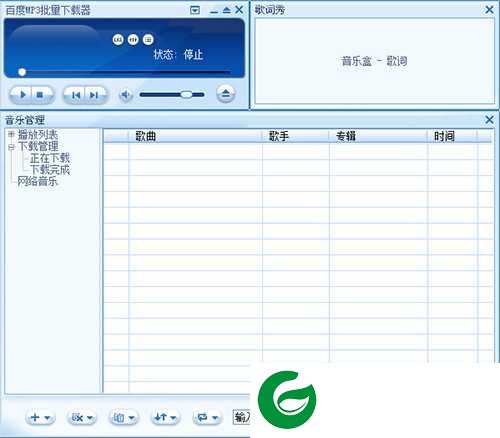Viewport: 500px width, 438px height.
Task: Expand the 播放列表 tree node
Action: tap(11, 134)
